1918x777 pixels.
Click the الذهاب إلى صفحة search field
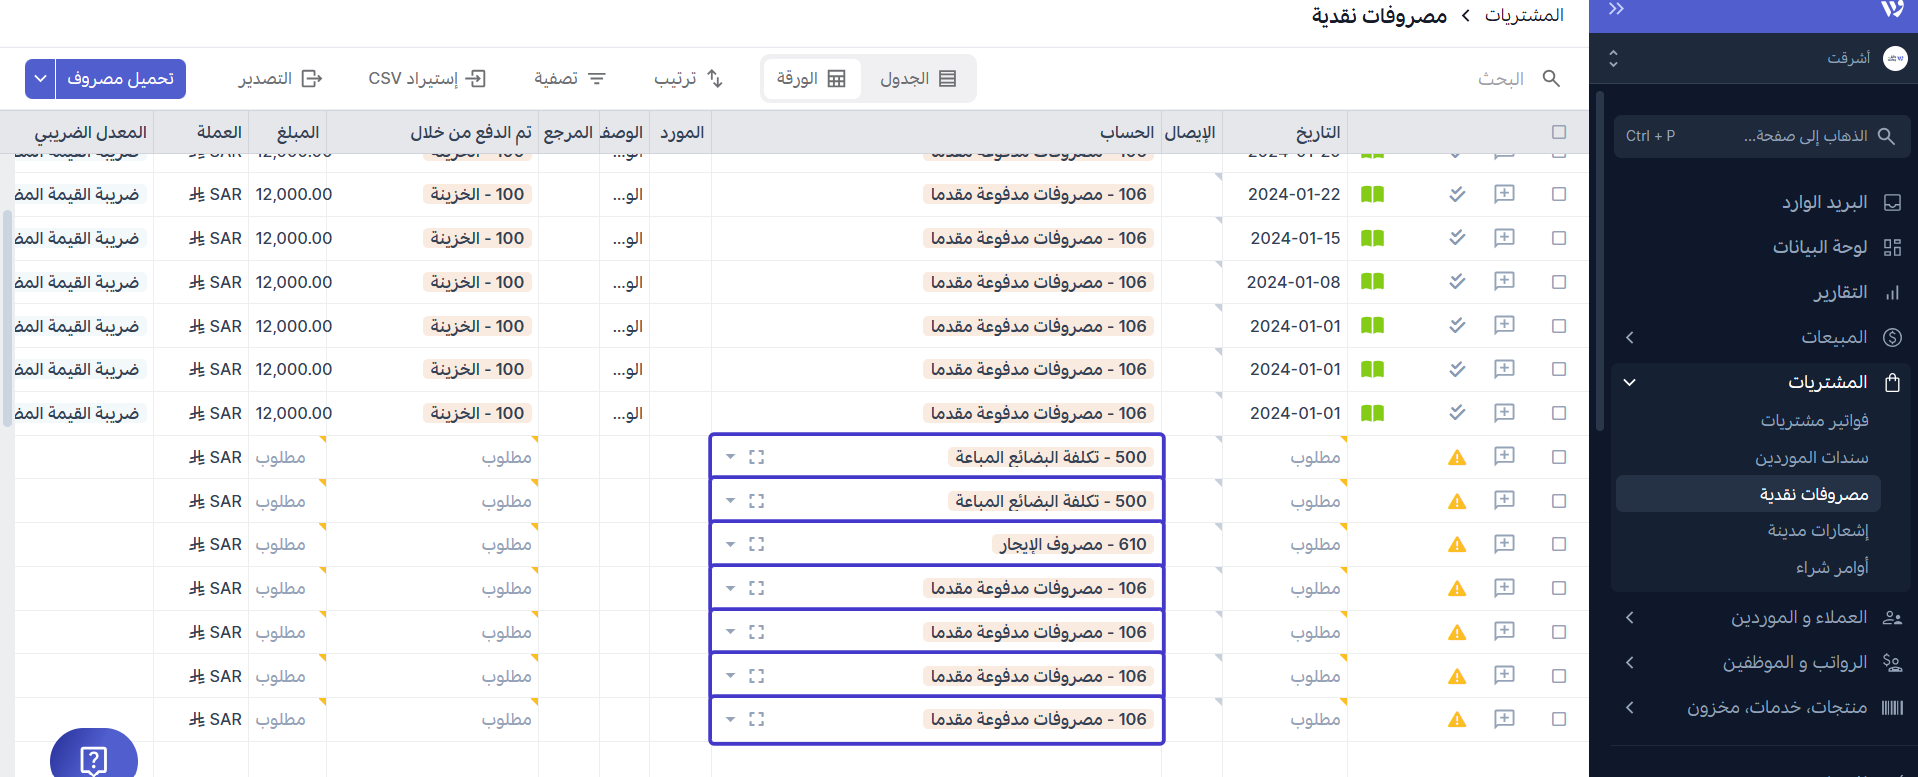pyautogui.click(x=1762, y=136)
